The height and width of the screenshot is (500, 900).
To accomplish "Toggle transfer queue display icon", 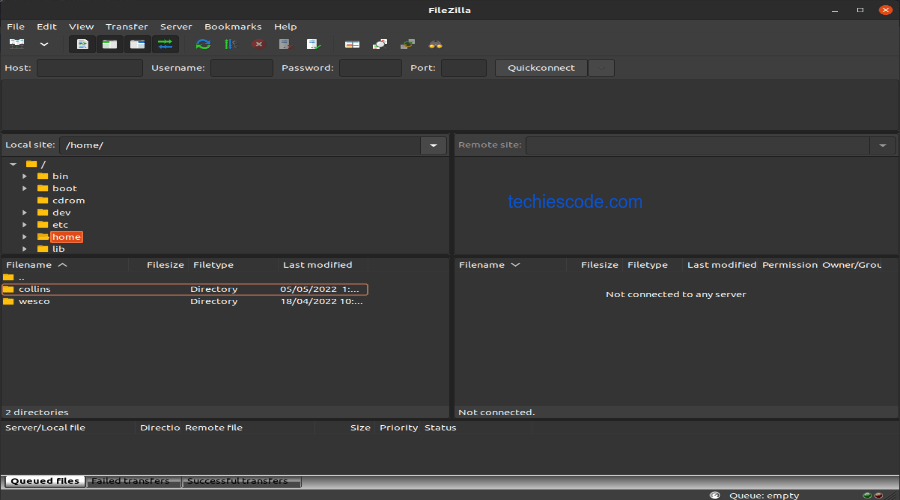I will (x=165, y=44).
